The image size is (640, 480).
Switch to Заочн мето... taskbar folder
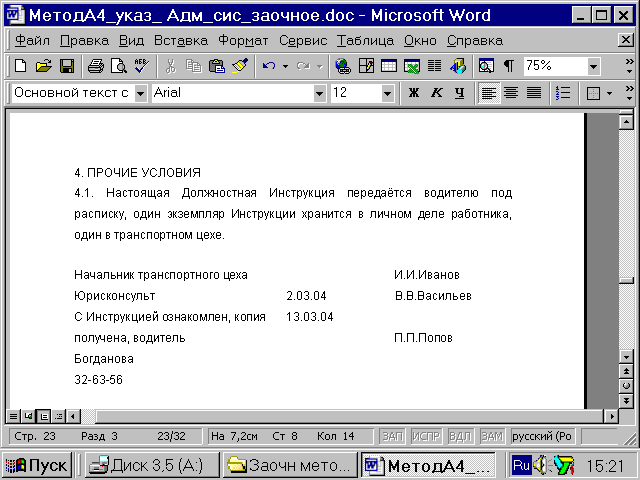(x=290, y=465)
